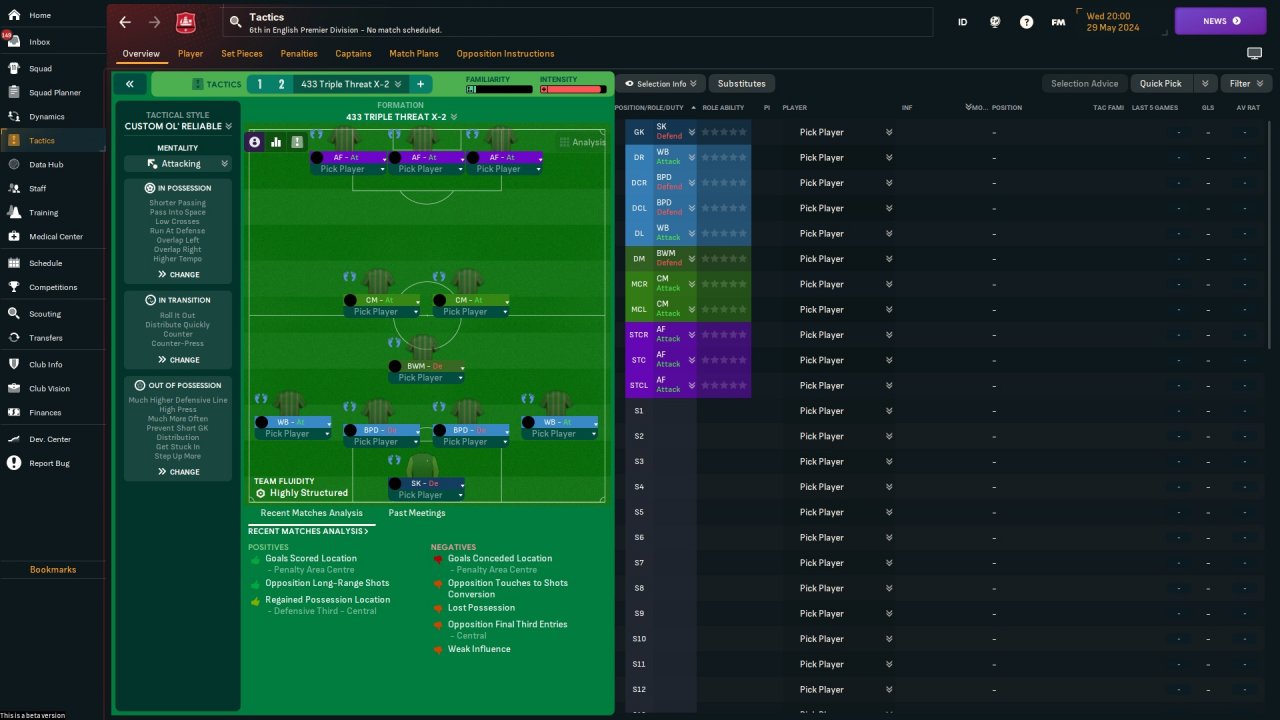
Task: Open the Selection Info dropdown
Action: 661,84
